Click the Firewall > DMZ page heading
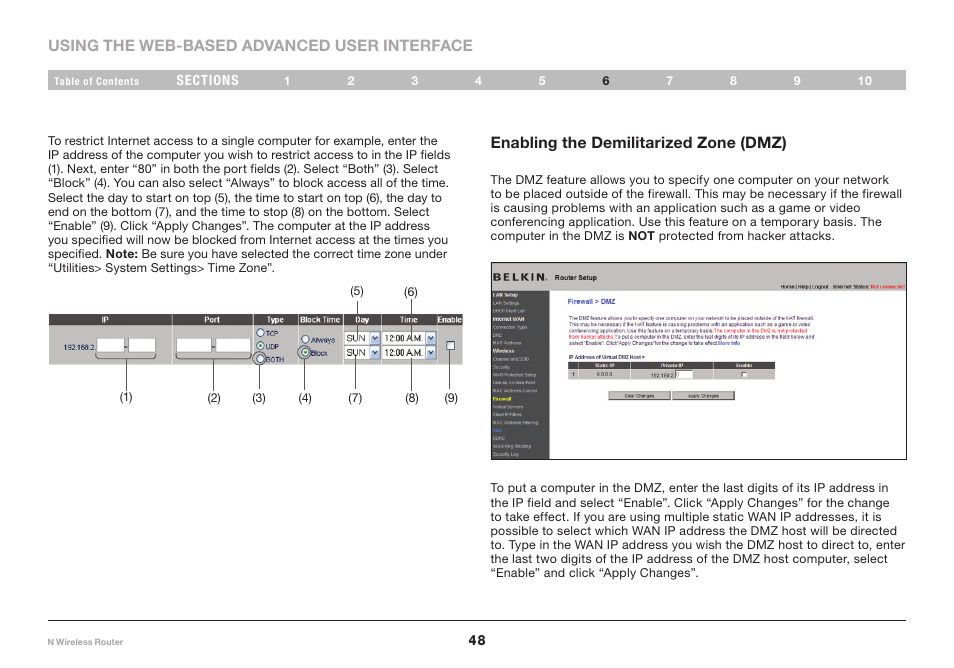This screenshot has width=954, height=668. pyautogui.click(x=591, y=302)
